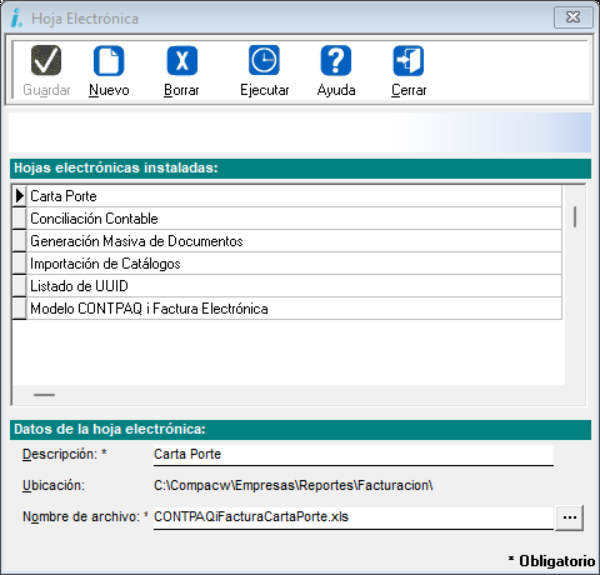
Task: Focus the Nombre de archivo field
Action: point(352,517)
